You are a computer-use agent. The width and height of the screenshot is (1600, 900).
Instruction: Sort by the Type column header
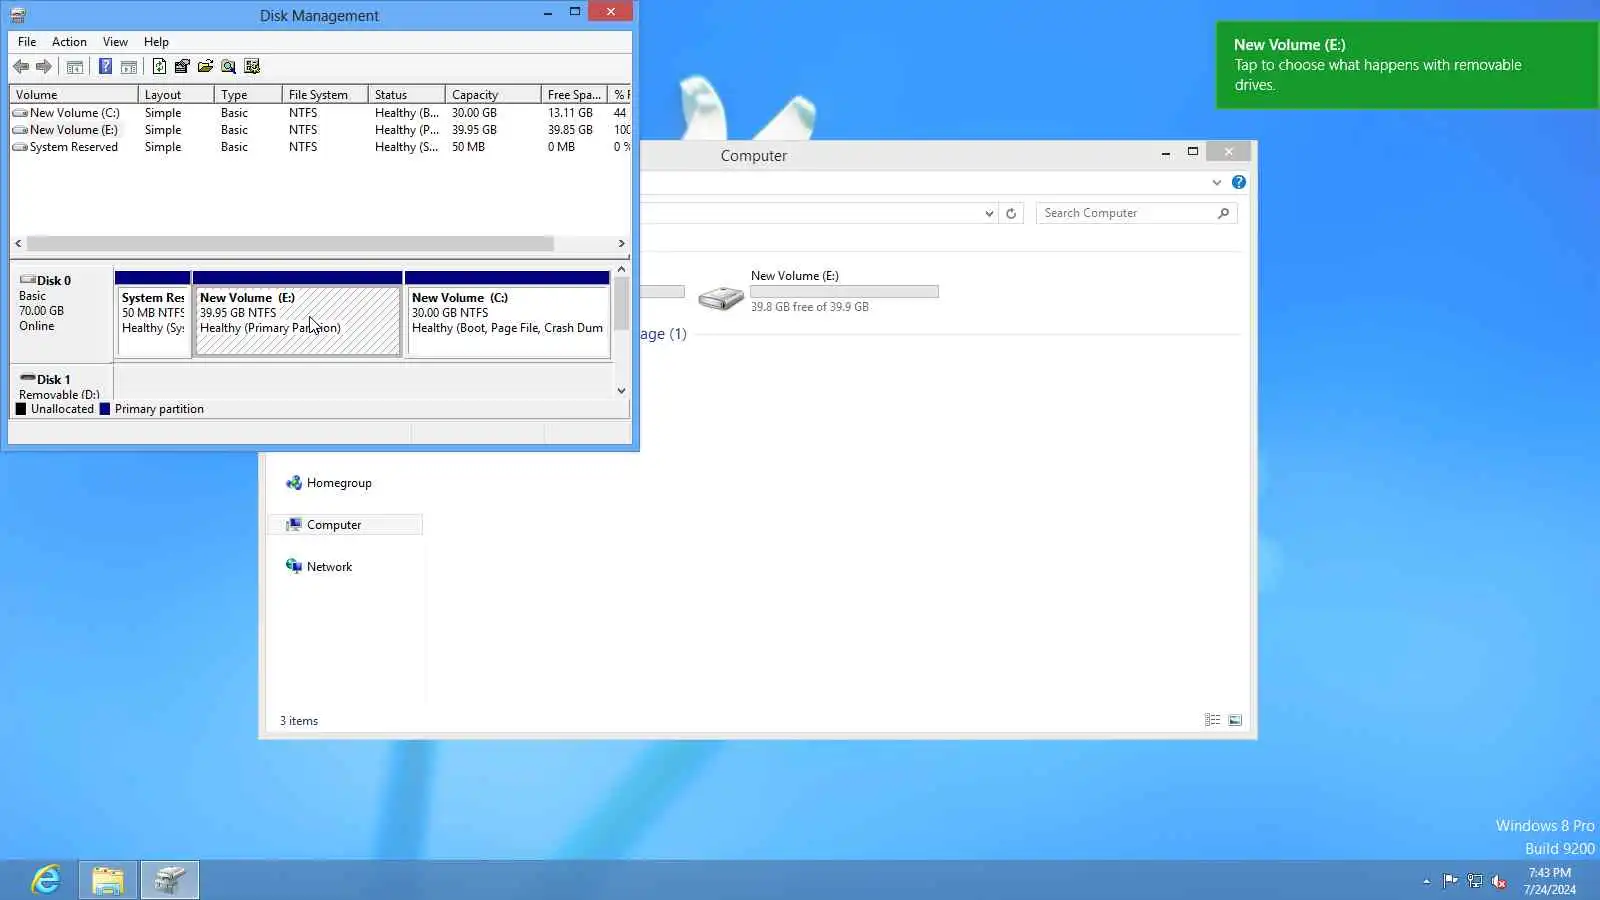tap(248, 95)
